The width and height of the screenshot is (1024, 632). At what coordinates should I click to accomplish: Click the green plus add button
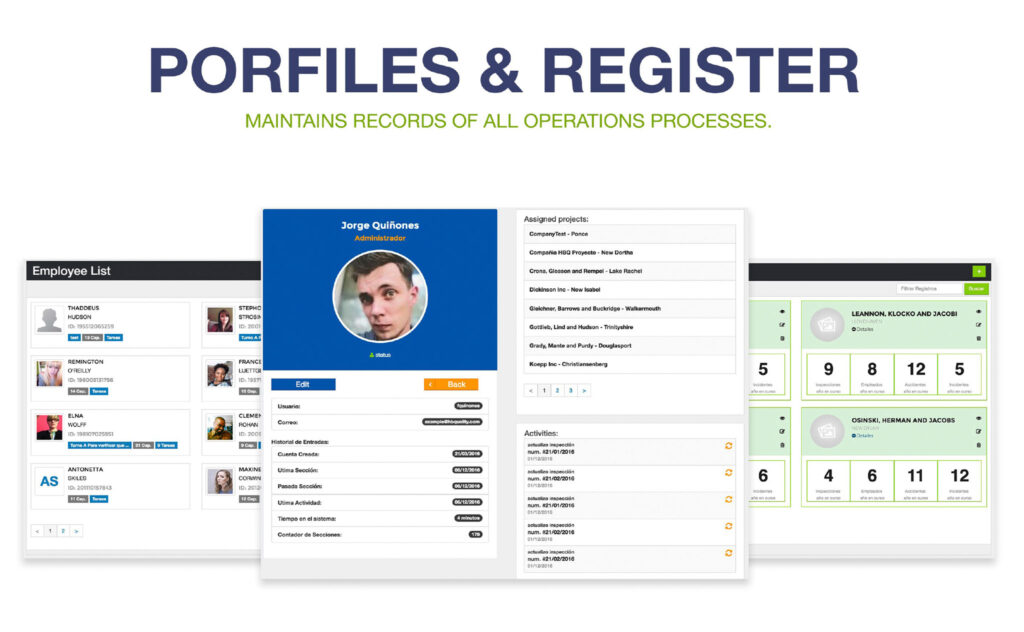pyautogui.click(x=978, y=271)
